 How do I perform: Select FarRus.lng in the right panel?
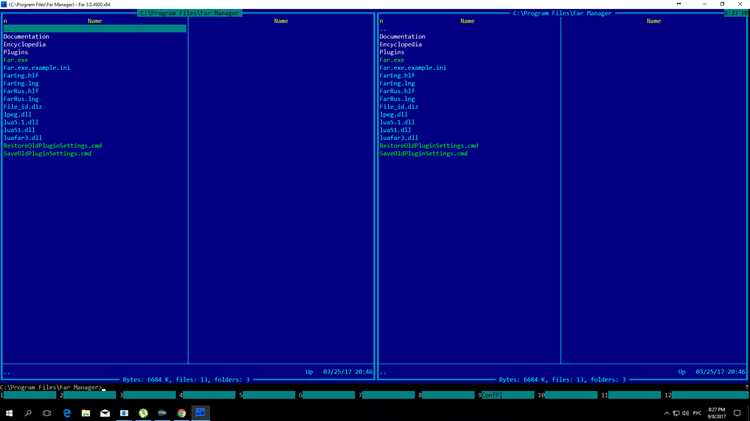397,99
